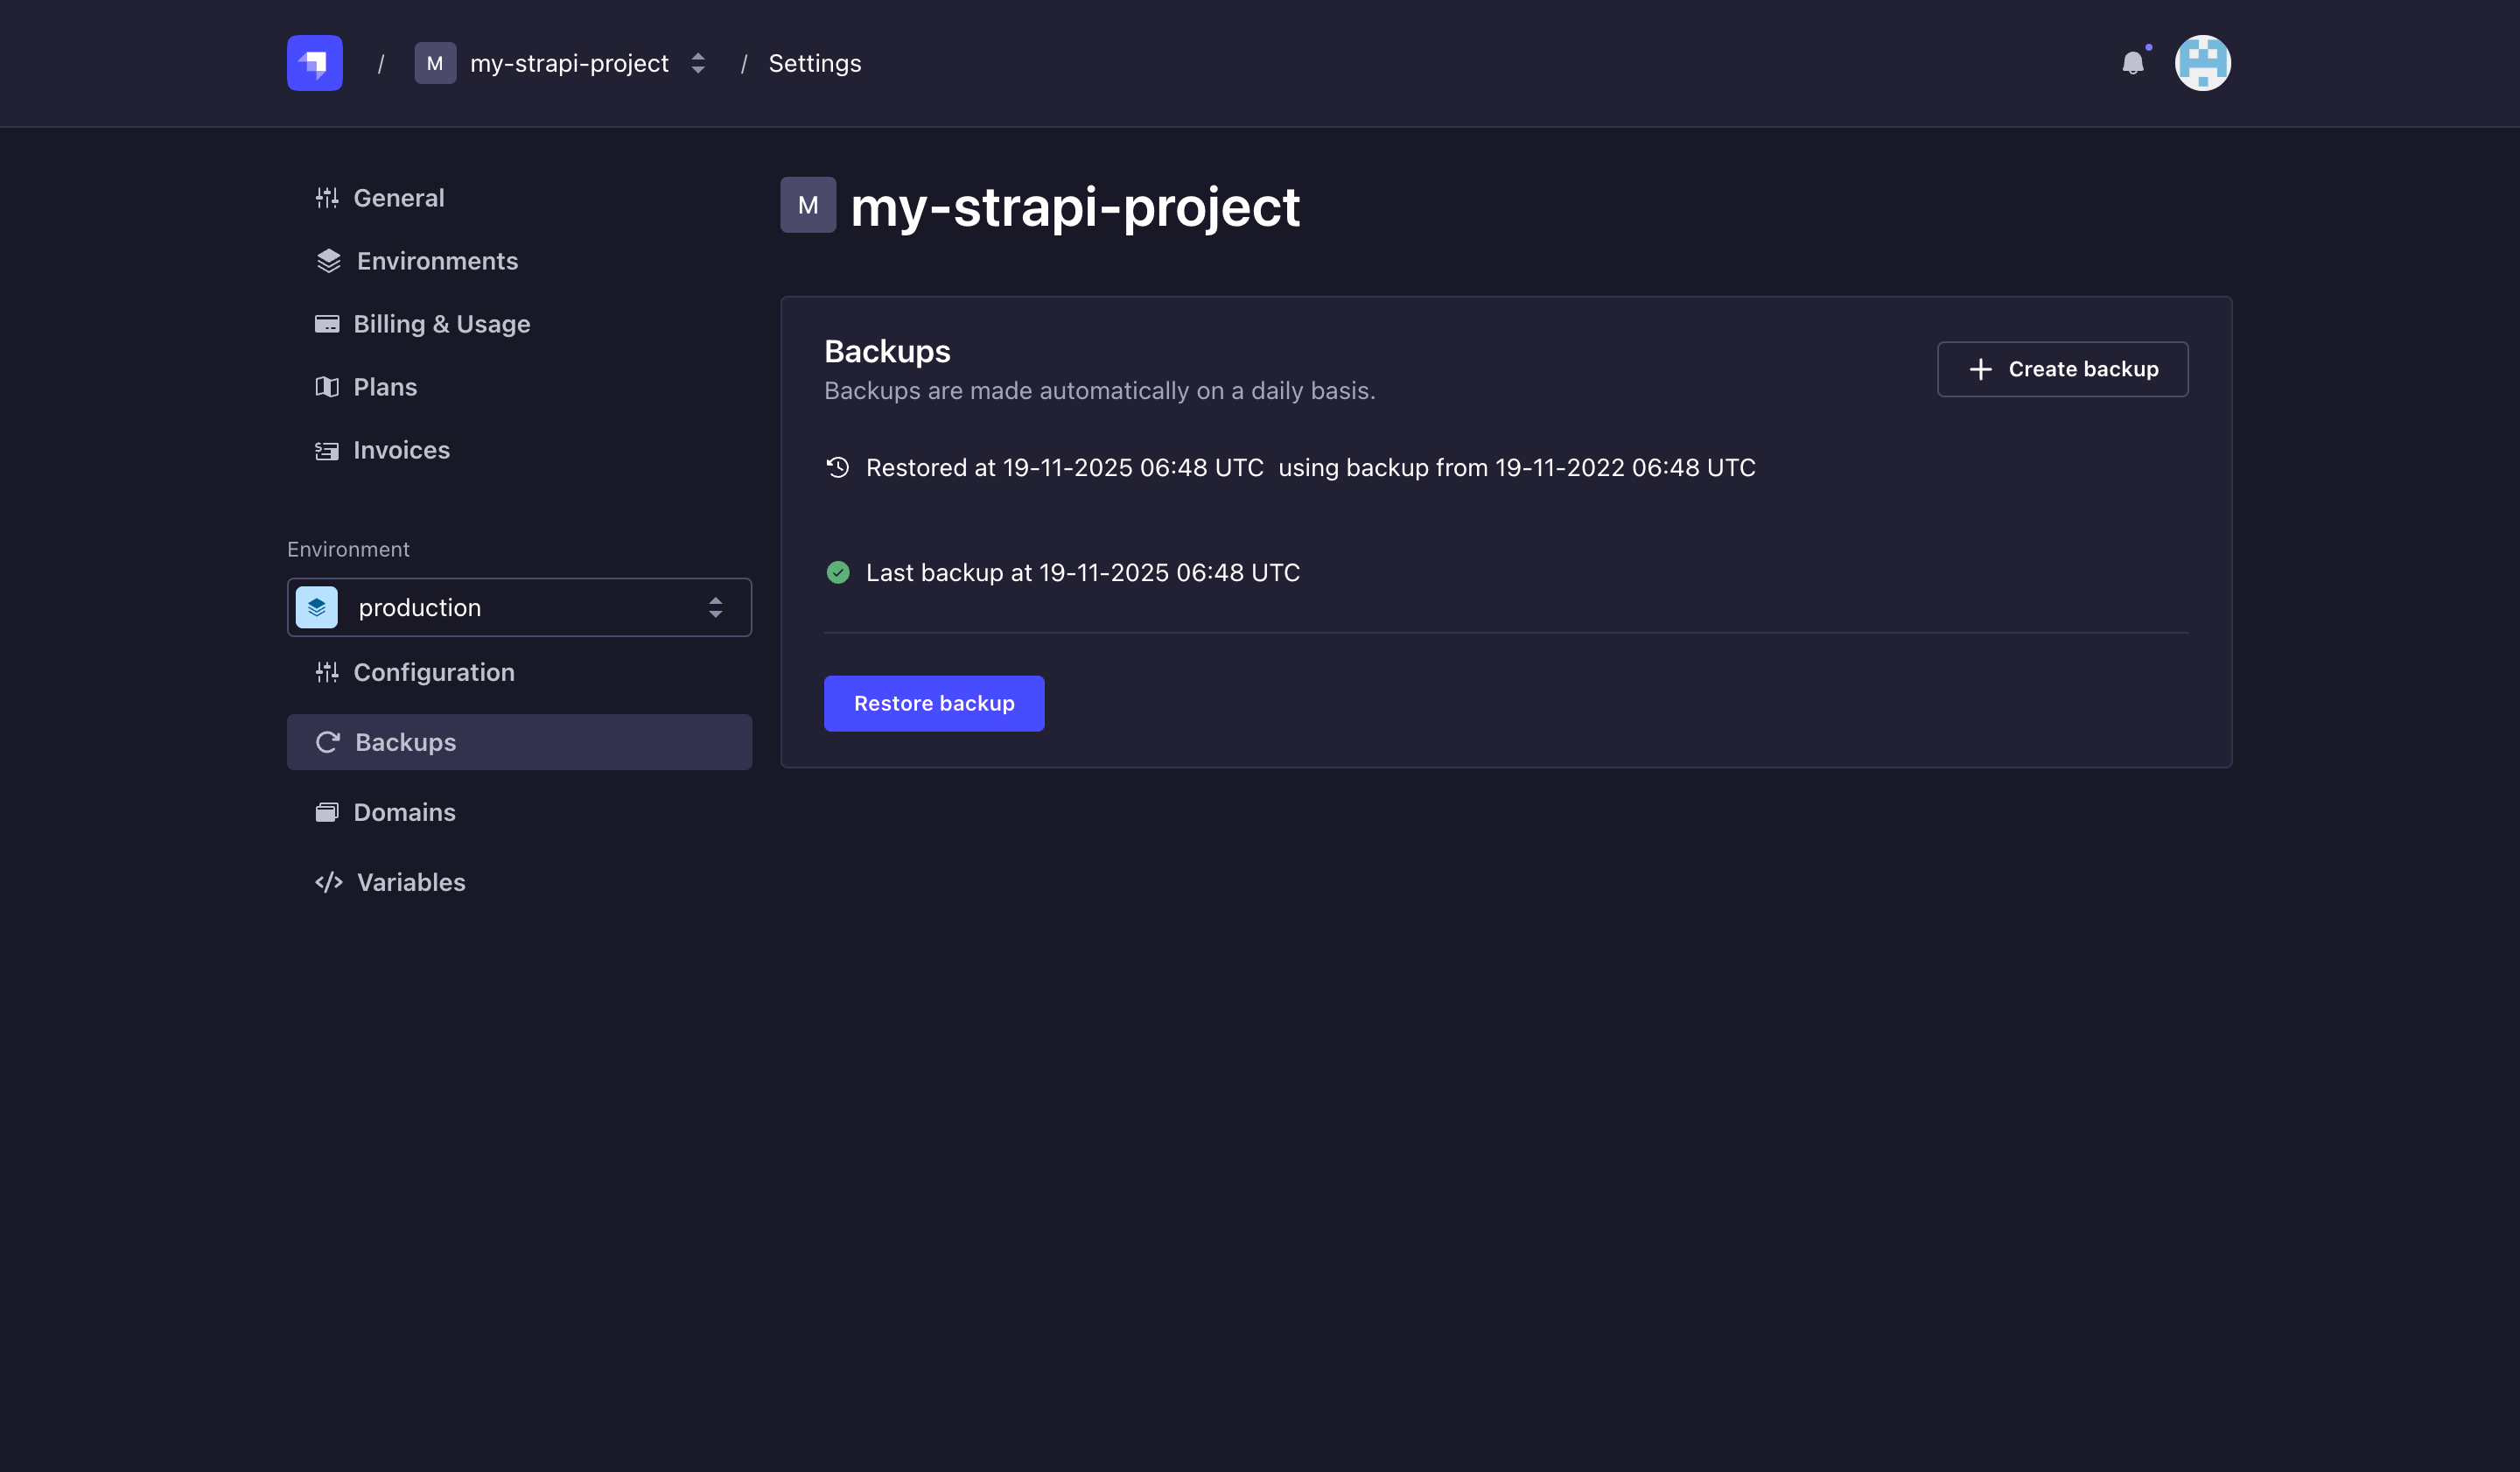Viewport: 2520px width, 1472px height.
Task: Click the Billing & Usage card icon
Action: [326, 324]
